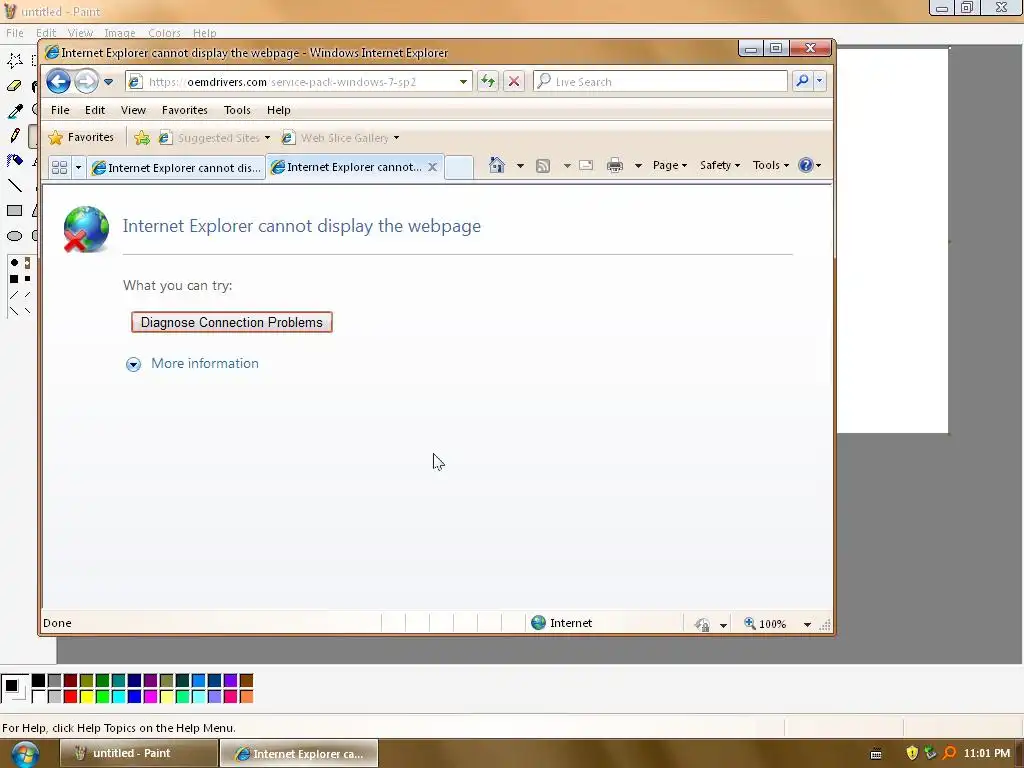This screenshot has height=768, width=1024.
Task: Select the Airbrush tool in Paint
Action: [x=14, y=161]
